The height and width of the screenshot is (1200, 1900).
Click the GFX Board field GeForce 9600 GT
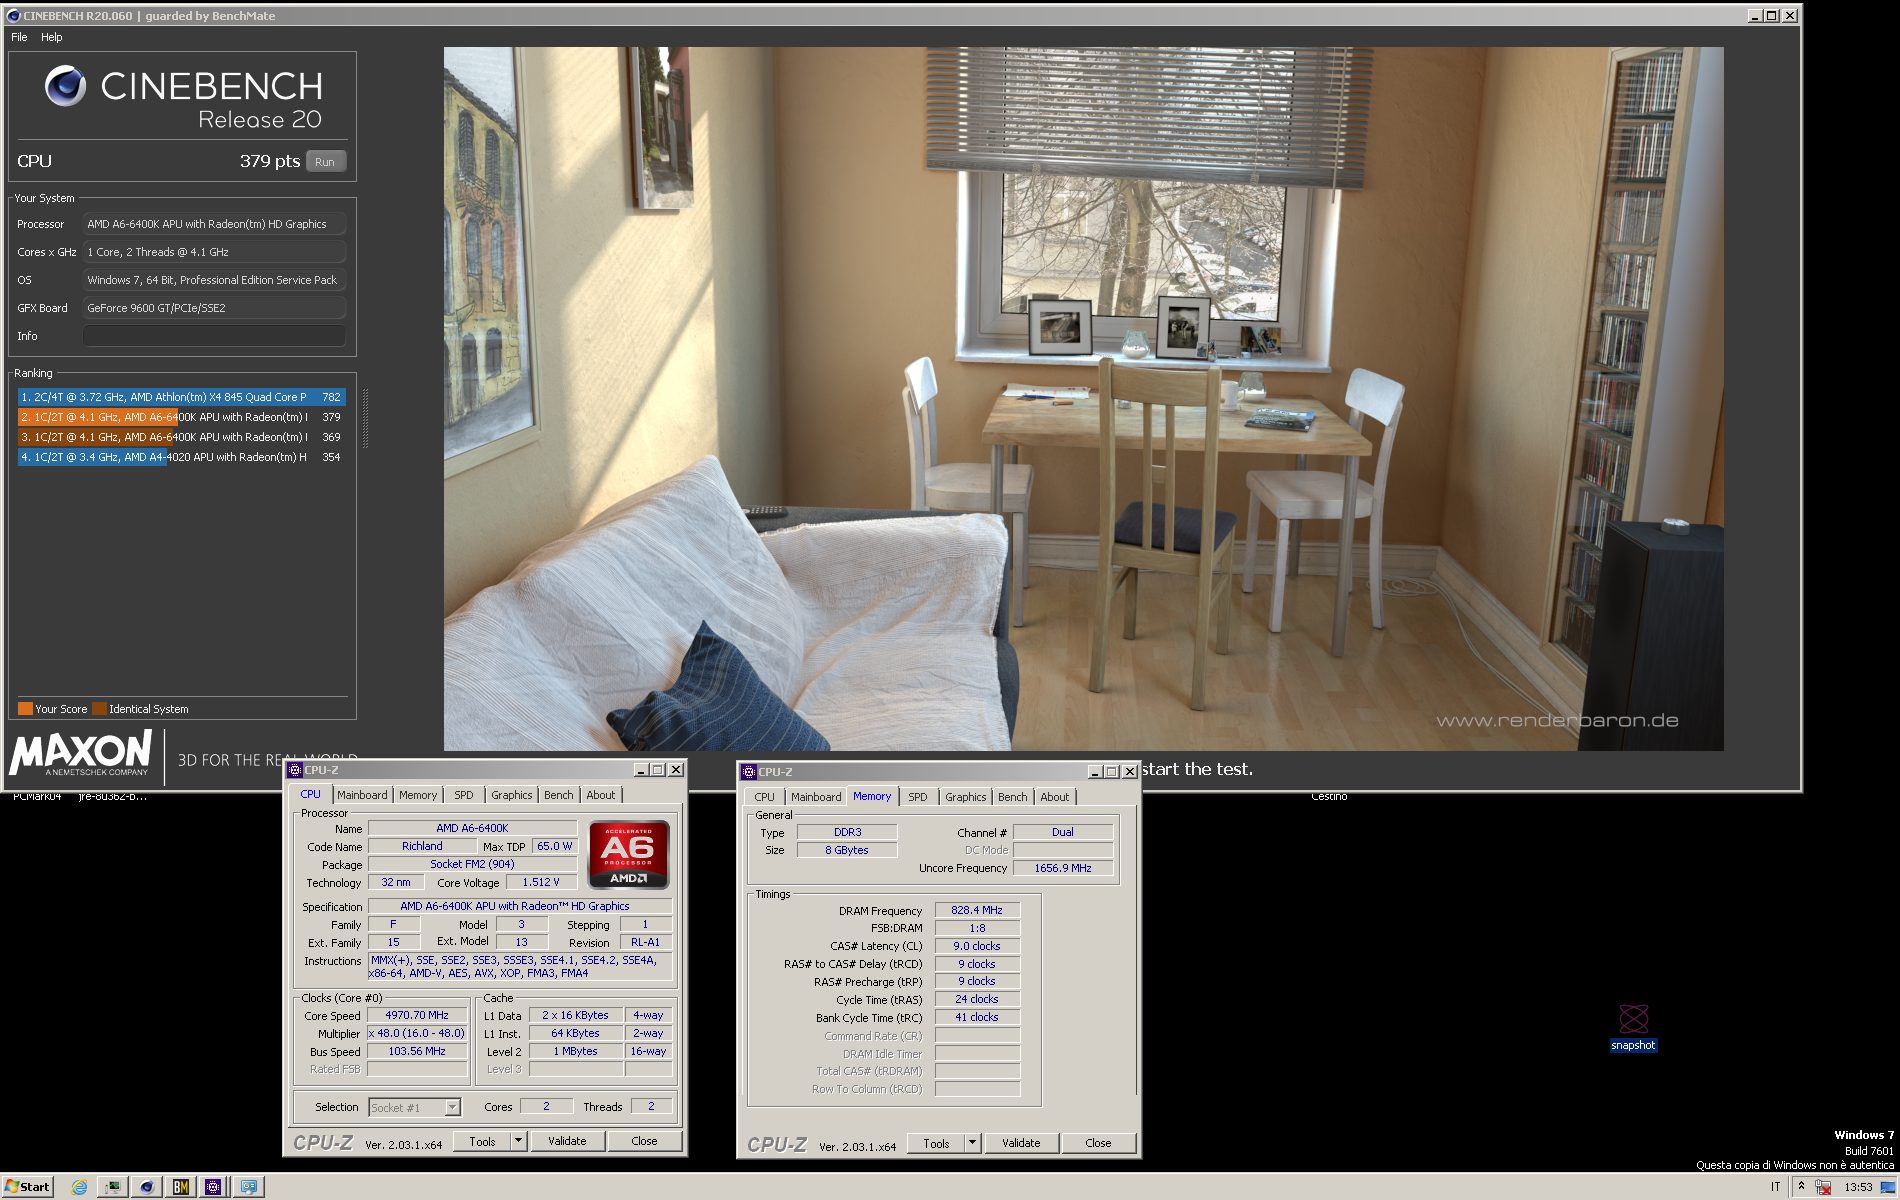(214, 308)
